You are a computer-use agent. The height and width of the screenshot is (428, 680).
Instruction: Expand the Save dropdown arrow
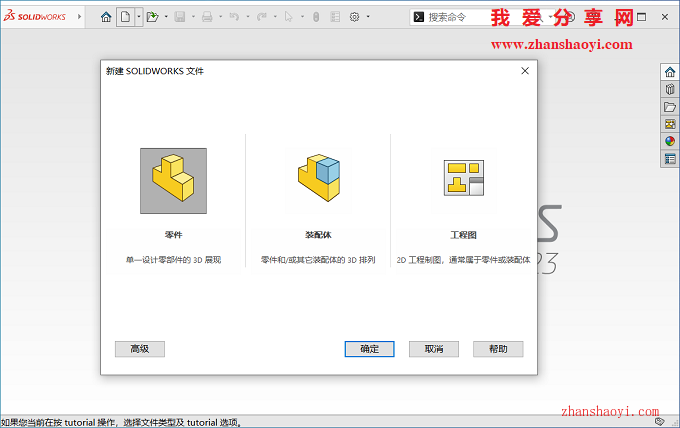coord(193,17)
